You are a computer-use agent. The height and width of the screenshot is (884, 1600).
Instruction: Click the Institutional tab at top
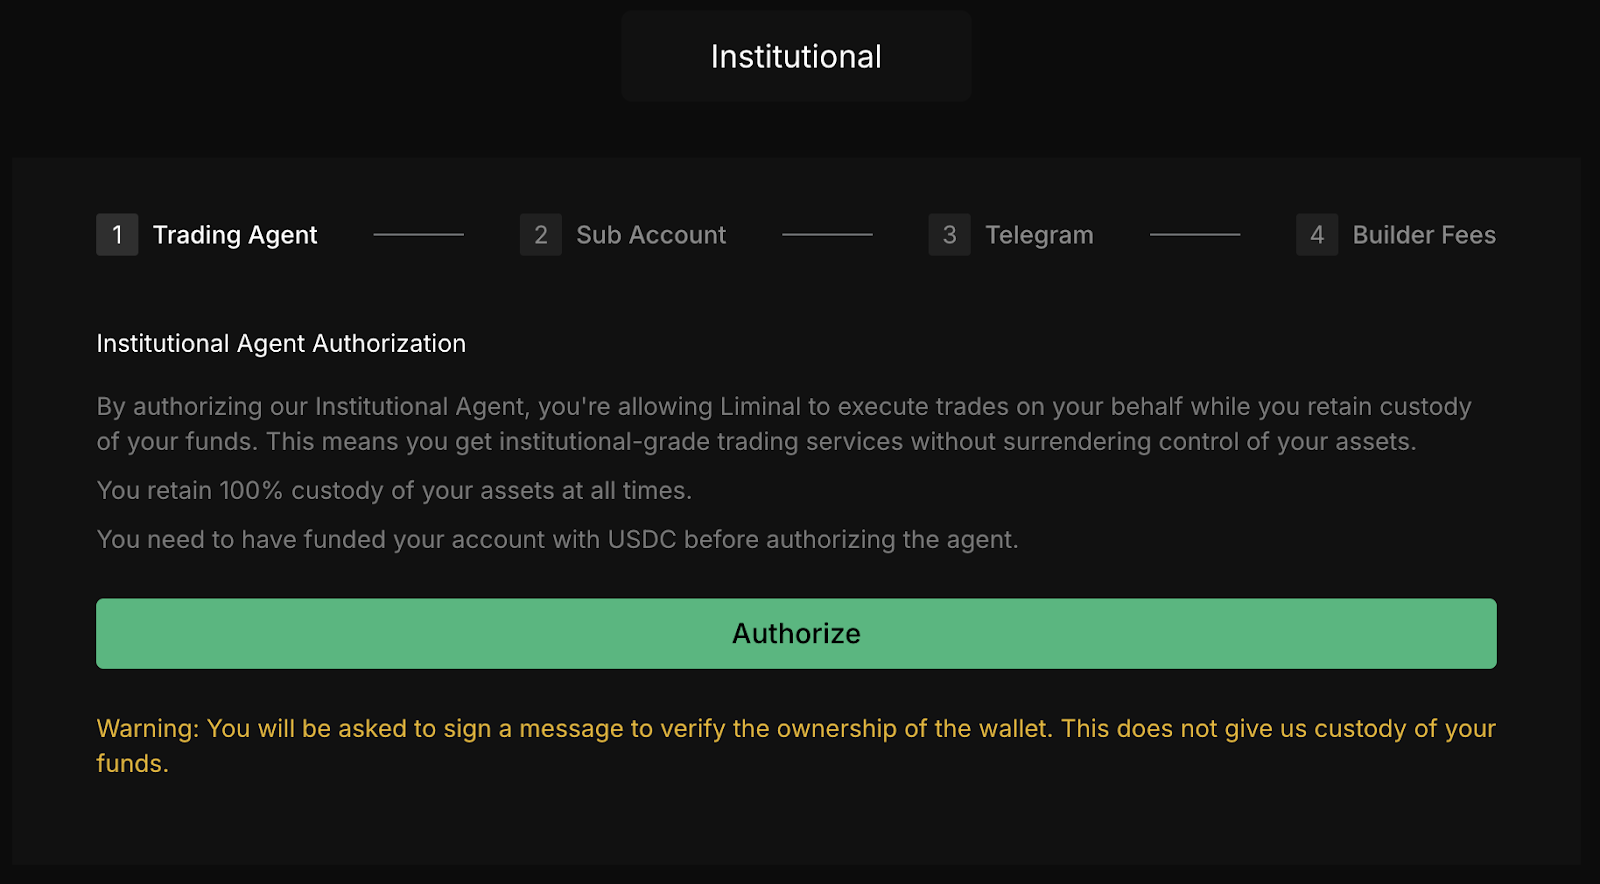click(796, 57)
